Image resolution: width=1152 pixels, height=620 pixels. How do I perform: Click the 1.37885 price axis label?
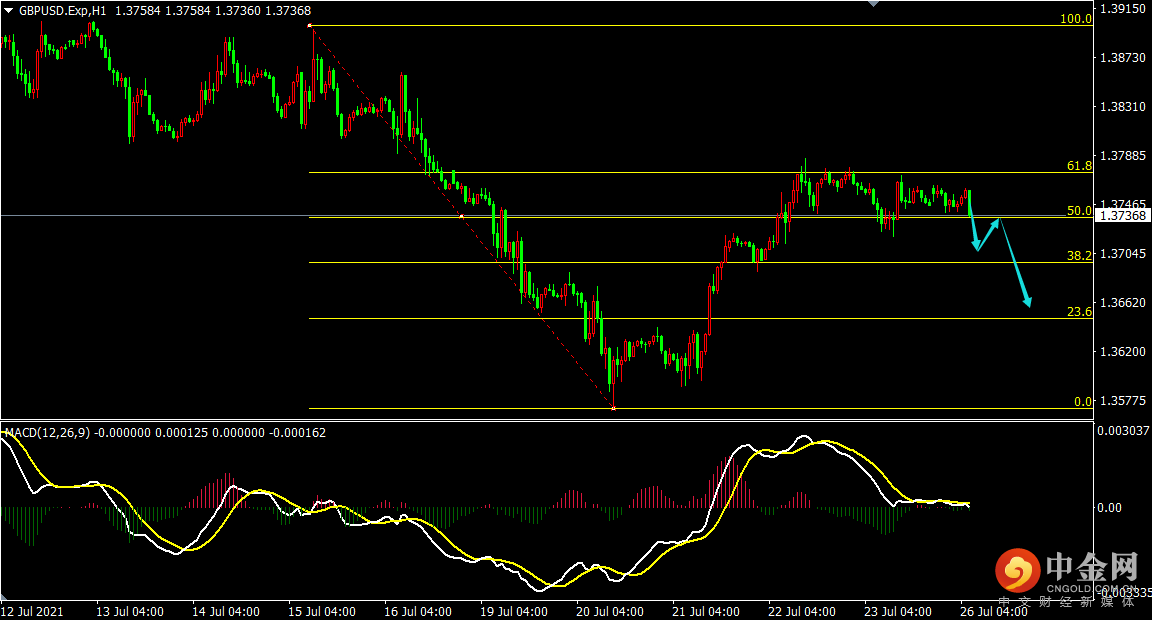[x=1123, y=156]
